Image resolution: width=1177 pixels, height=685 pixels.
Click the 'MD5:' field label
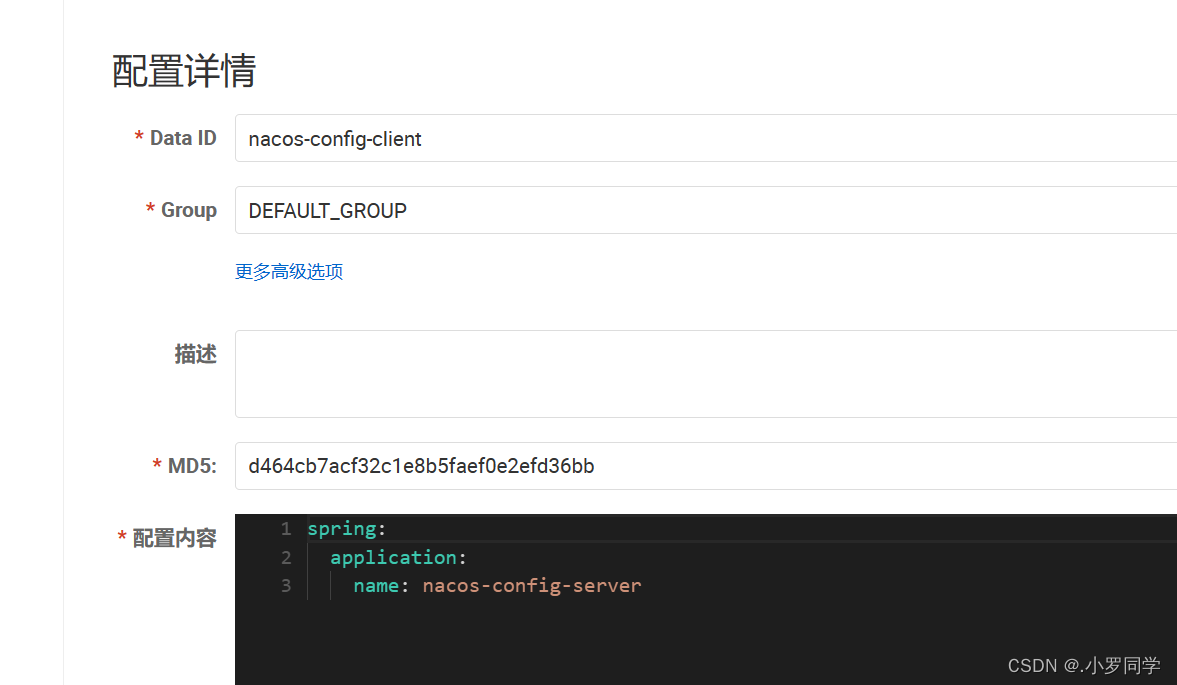(x=192, y=466)
